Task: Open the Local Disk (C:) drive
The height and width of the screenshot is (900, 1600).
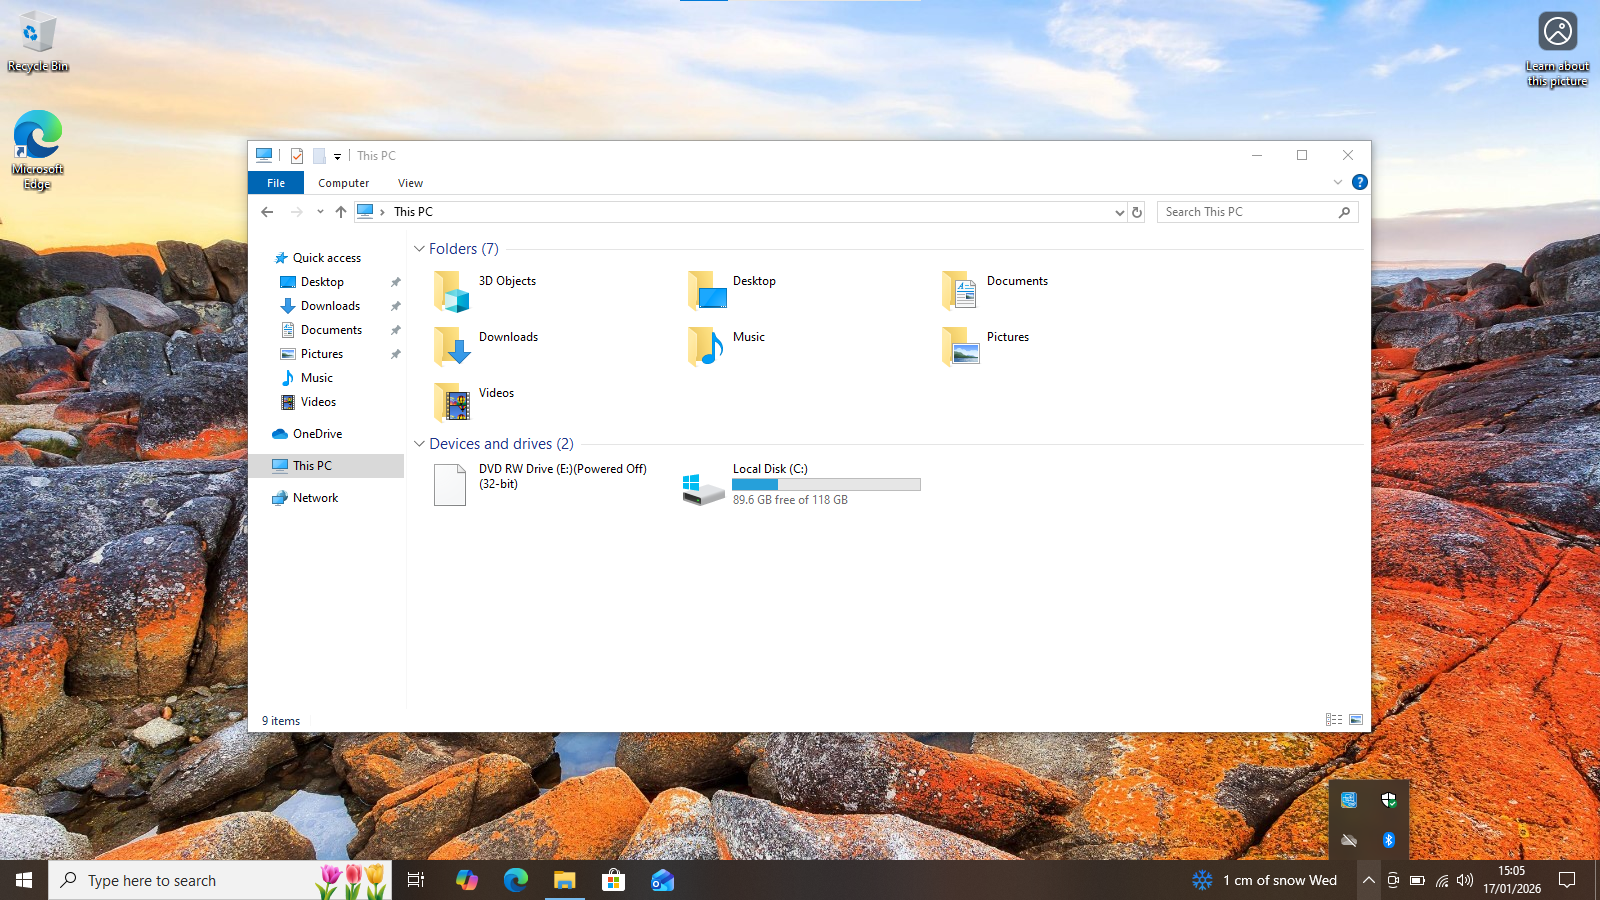Action: coord(704,487)
